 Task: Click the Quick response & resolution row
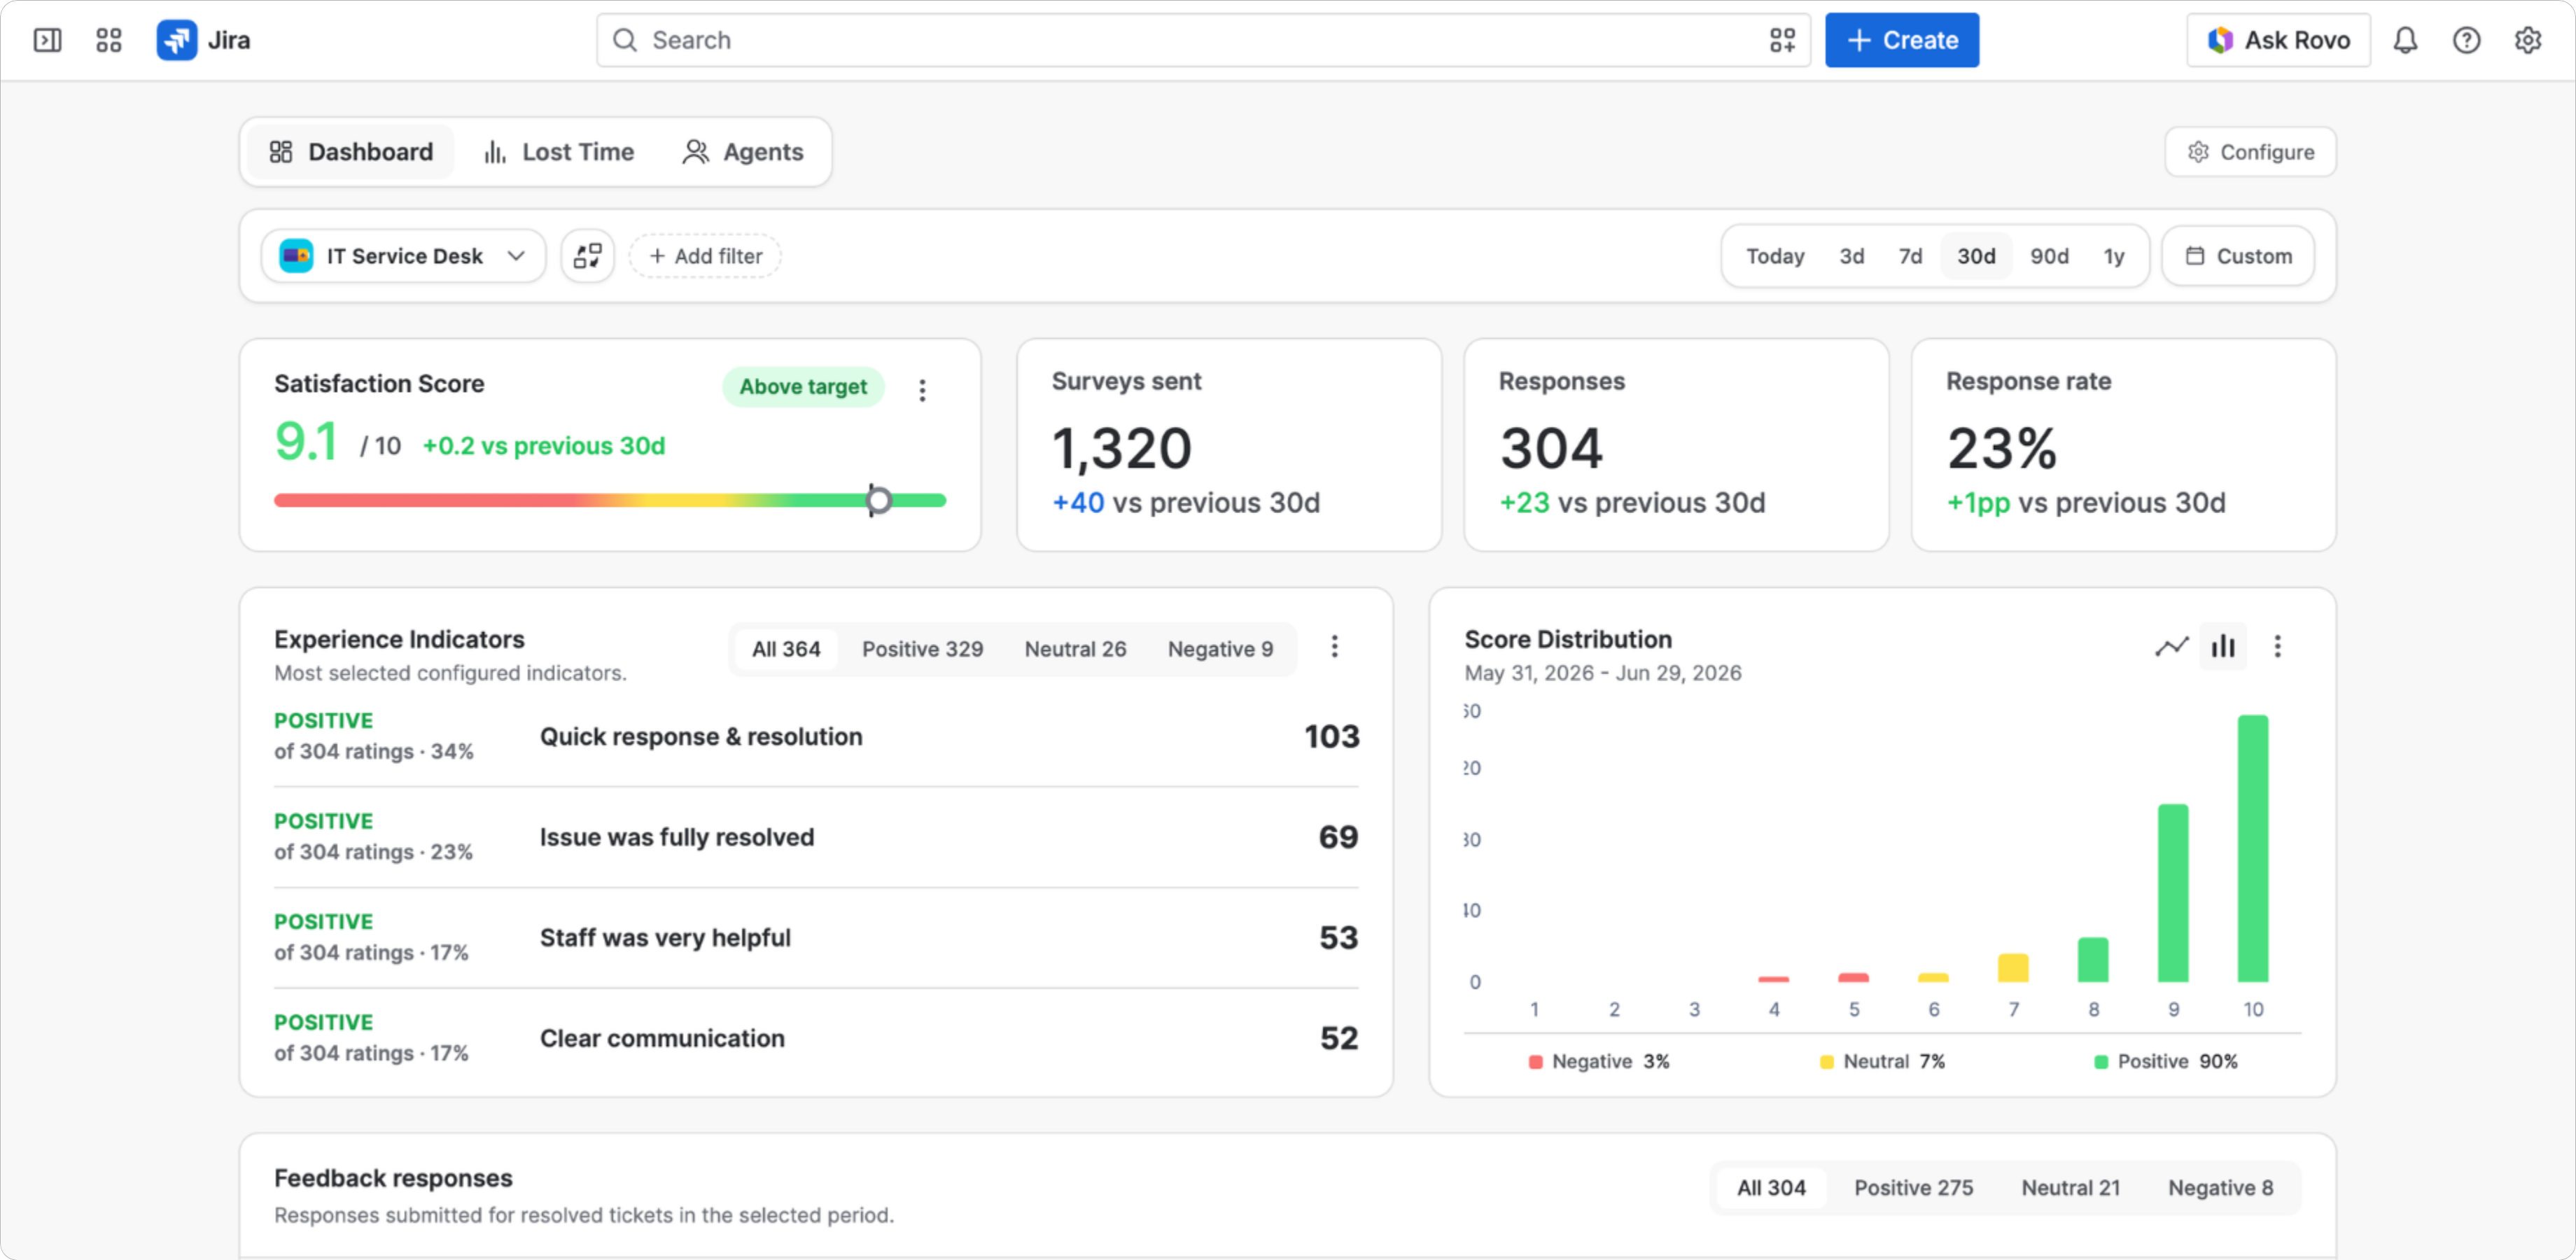pos(816,737)
